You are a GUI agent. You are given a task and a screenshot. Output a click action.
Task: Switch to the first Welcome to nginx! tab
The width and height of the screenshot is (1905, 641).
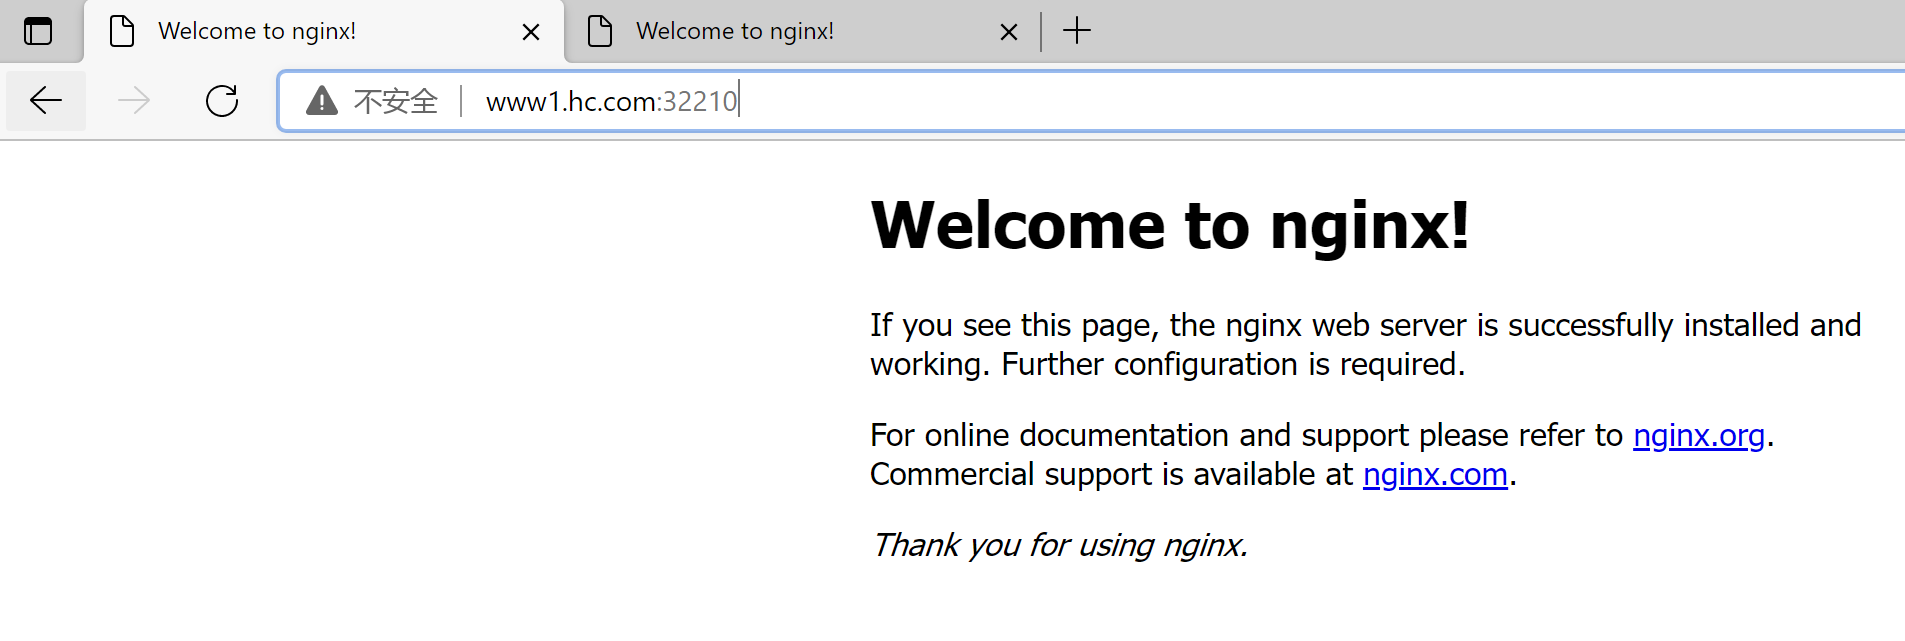point(257,31)
